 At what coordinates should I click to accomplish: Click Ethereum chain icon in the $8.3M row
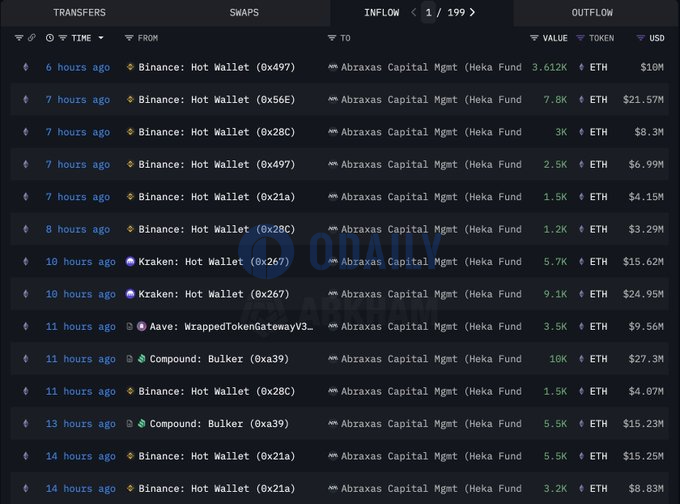[x=26, y=132]
